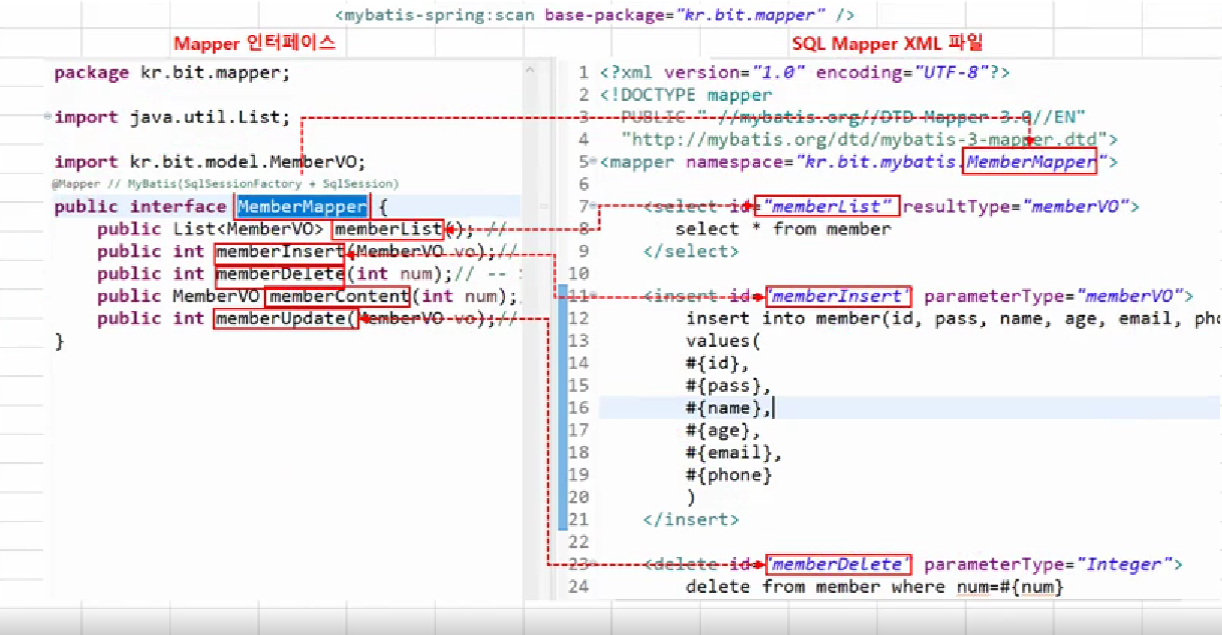Click the namespace value kr.bit.mybatis.MemberMapper

click(x=1031, y=161)
